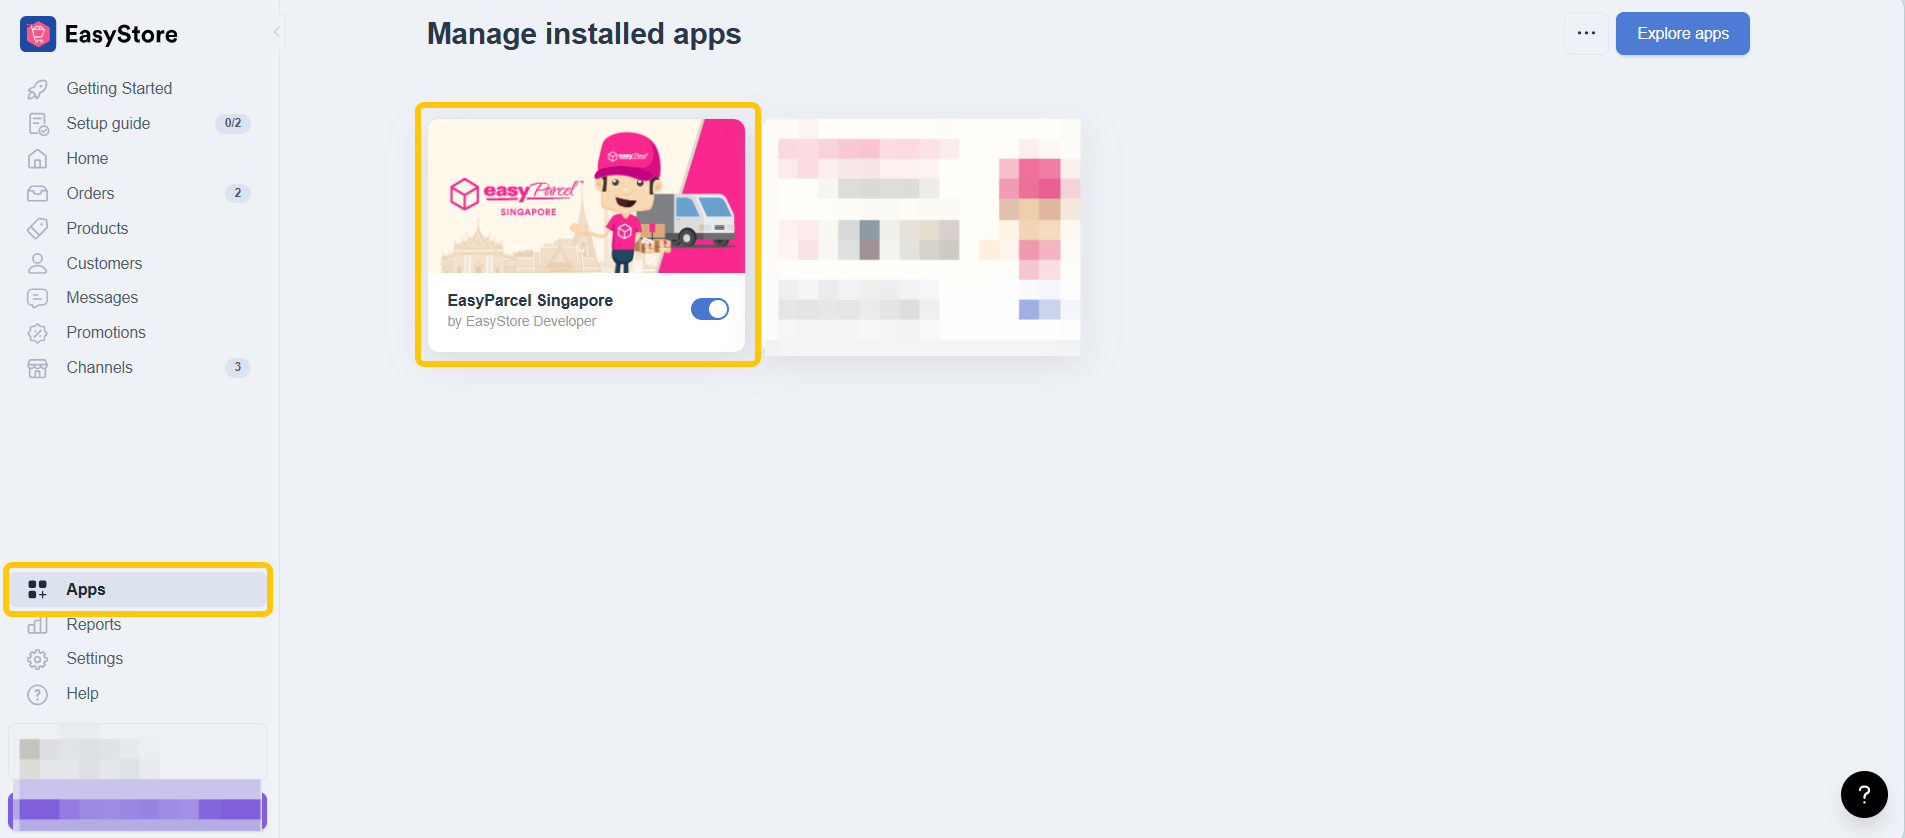Click the Setup guide 0/2 badge
This screenshot has height=838, width=1905.
pyautogui.click(x=233, y=124)
